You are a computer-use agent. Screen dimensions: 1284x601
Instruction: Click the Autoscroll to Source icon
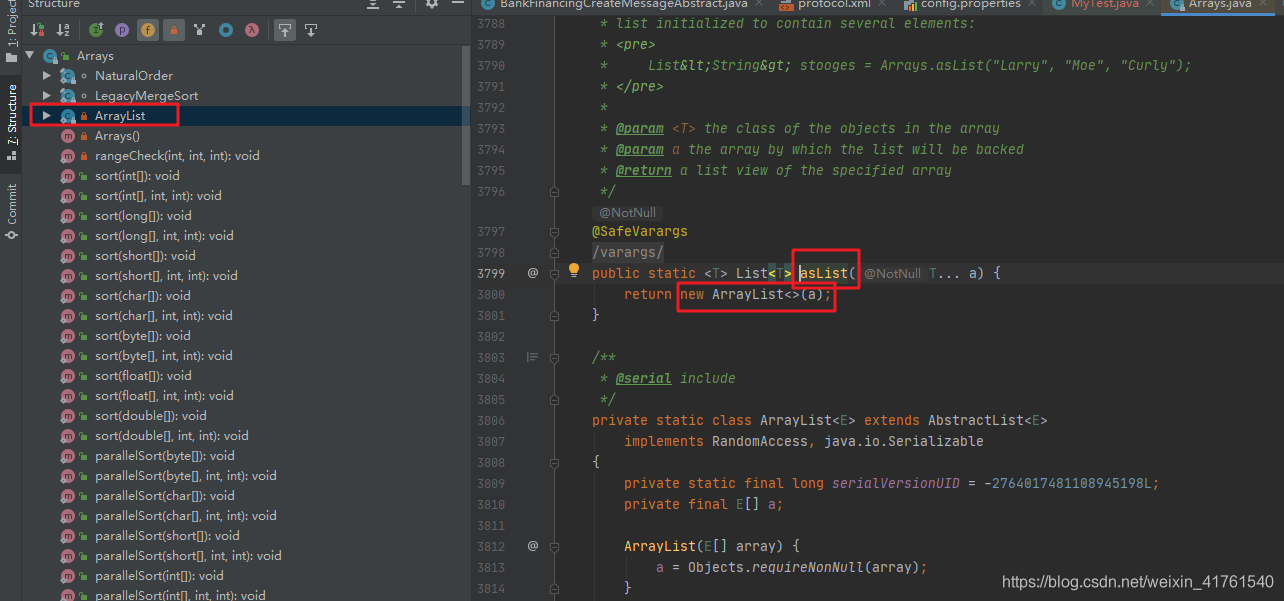click(x=285, y=31)
